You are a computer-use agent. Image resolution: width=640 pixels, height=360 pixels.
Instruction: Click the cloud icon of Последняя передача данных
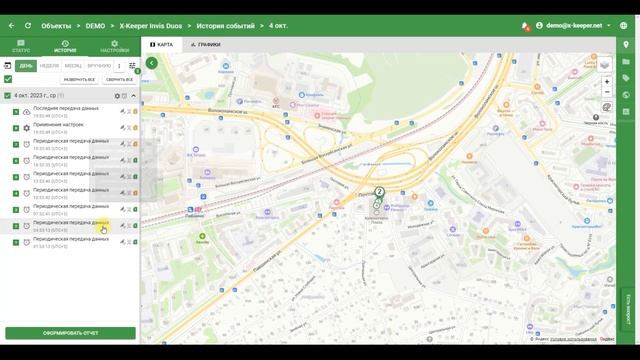27,112
